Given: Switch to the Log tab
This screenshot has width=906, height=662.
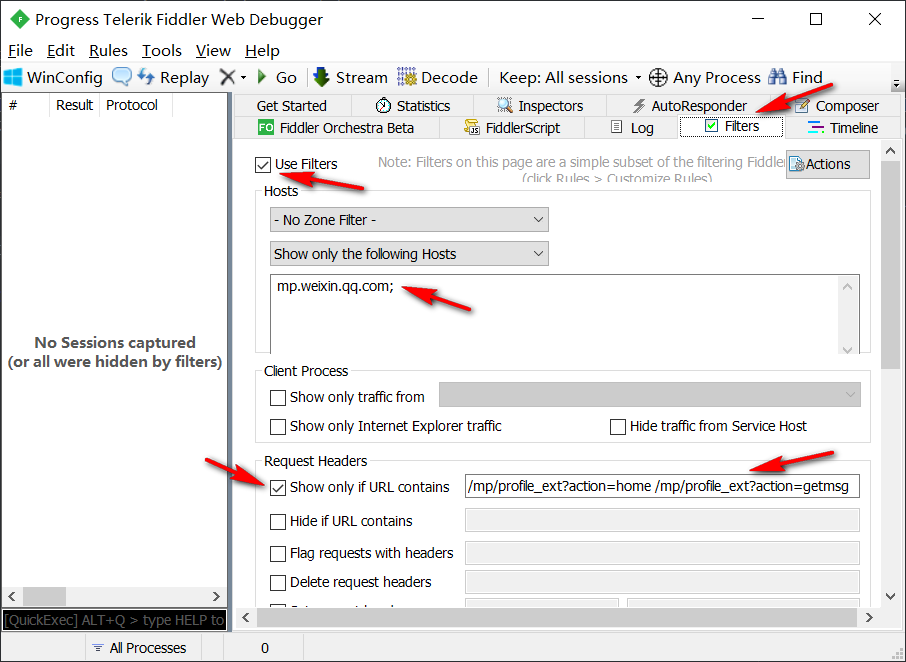Looking at the screenshot, I should [x=632, y=128].
